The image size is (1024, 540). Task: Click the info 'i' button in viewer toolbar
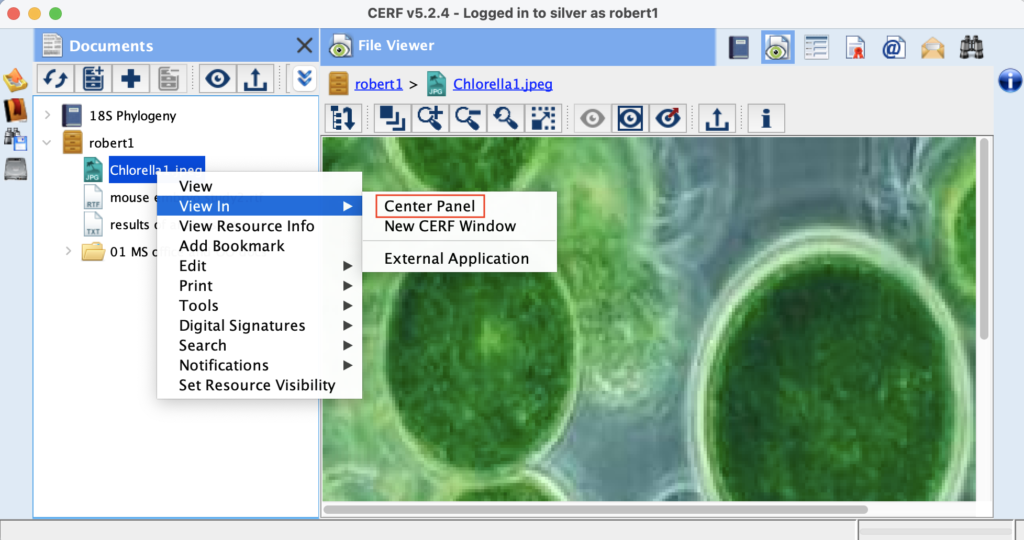[x=766, y=118]
